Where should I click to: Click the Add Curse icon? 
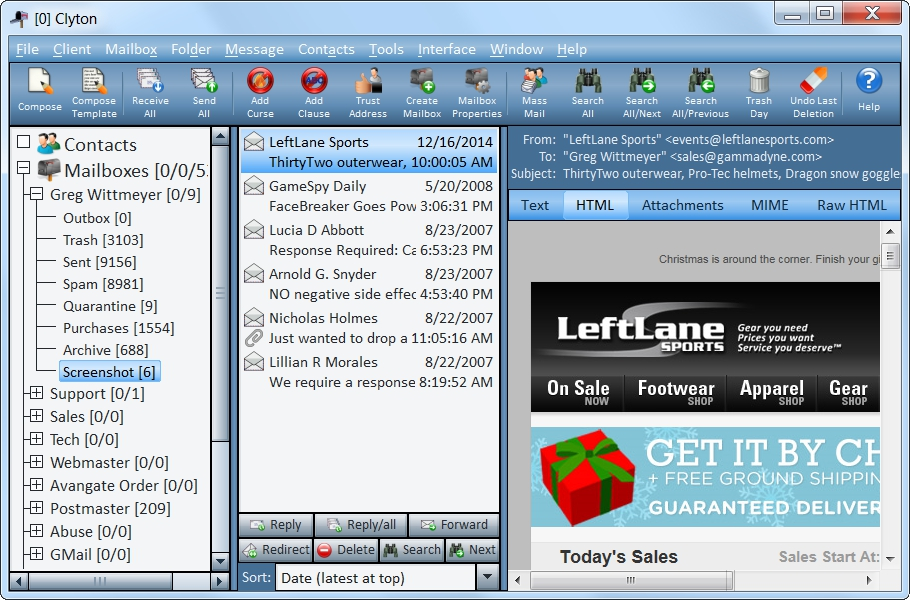pyautogui.click(x=260, y=81)
